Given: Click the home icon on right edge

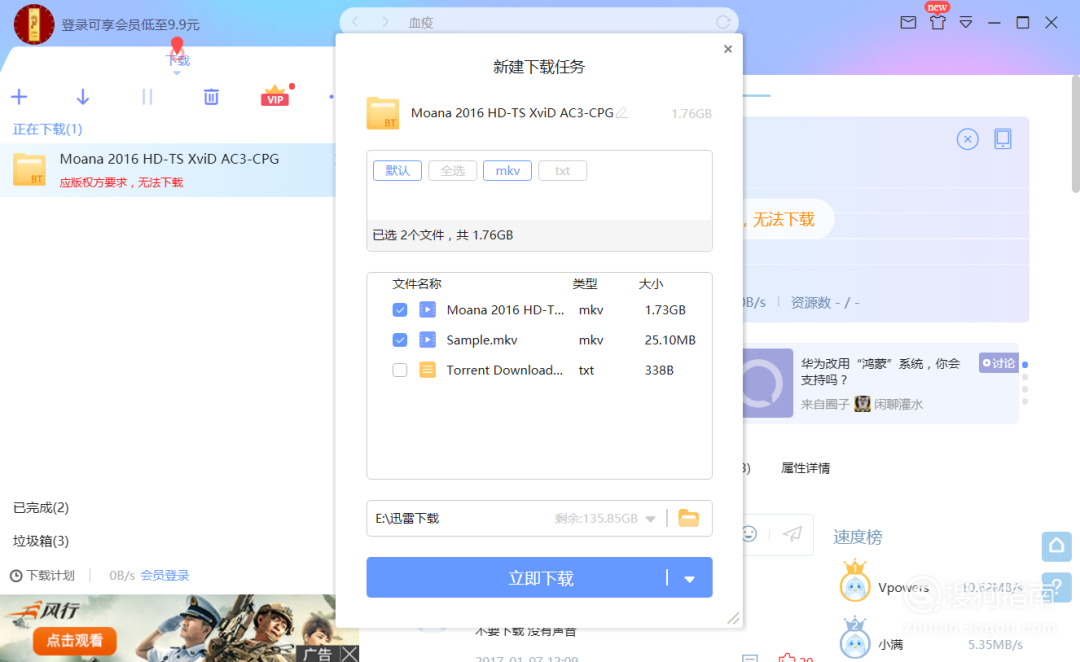Looking at the screenshot, I should tap(1057, 546).
